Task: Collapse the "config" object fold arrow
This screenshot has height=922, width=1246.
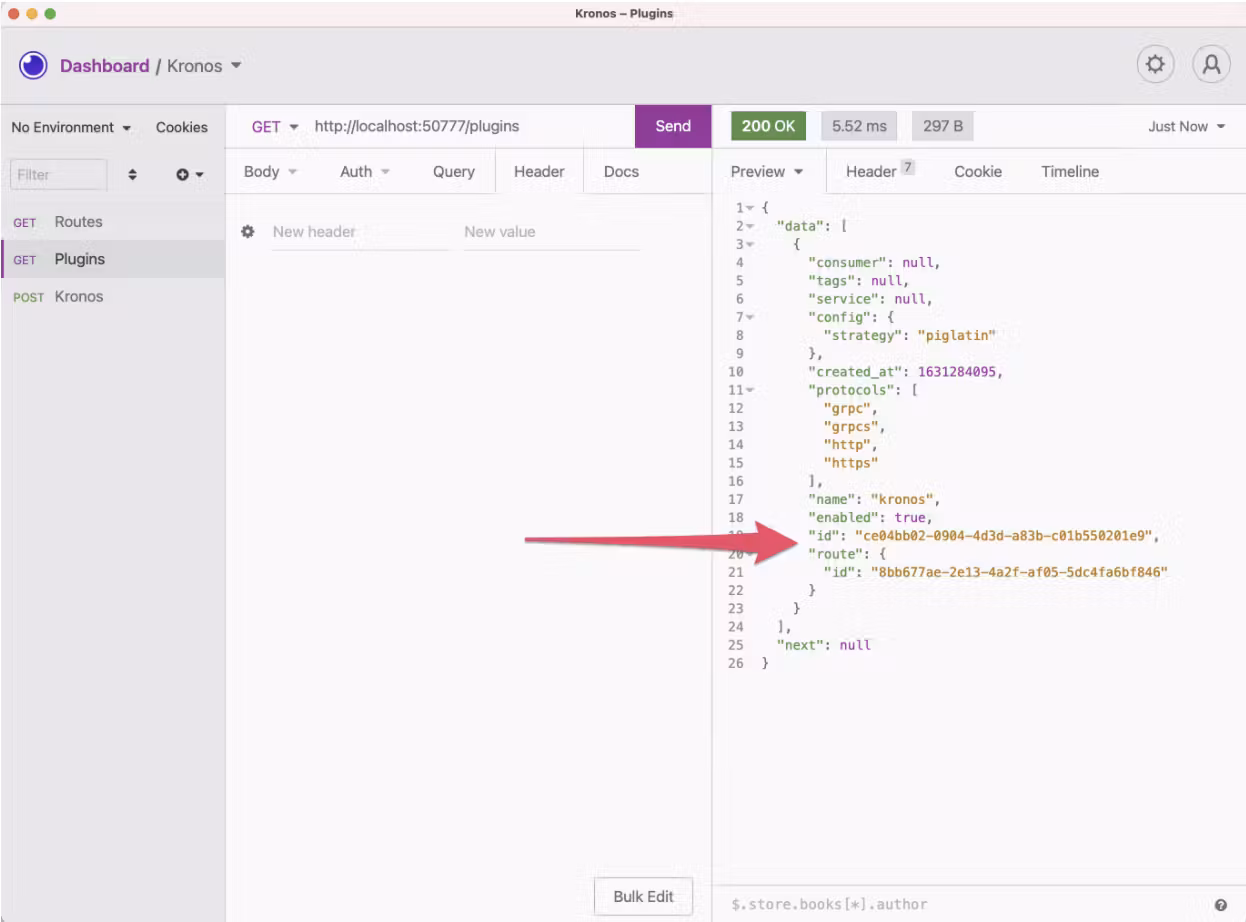Action: tap(750, 317)
